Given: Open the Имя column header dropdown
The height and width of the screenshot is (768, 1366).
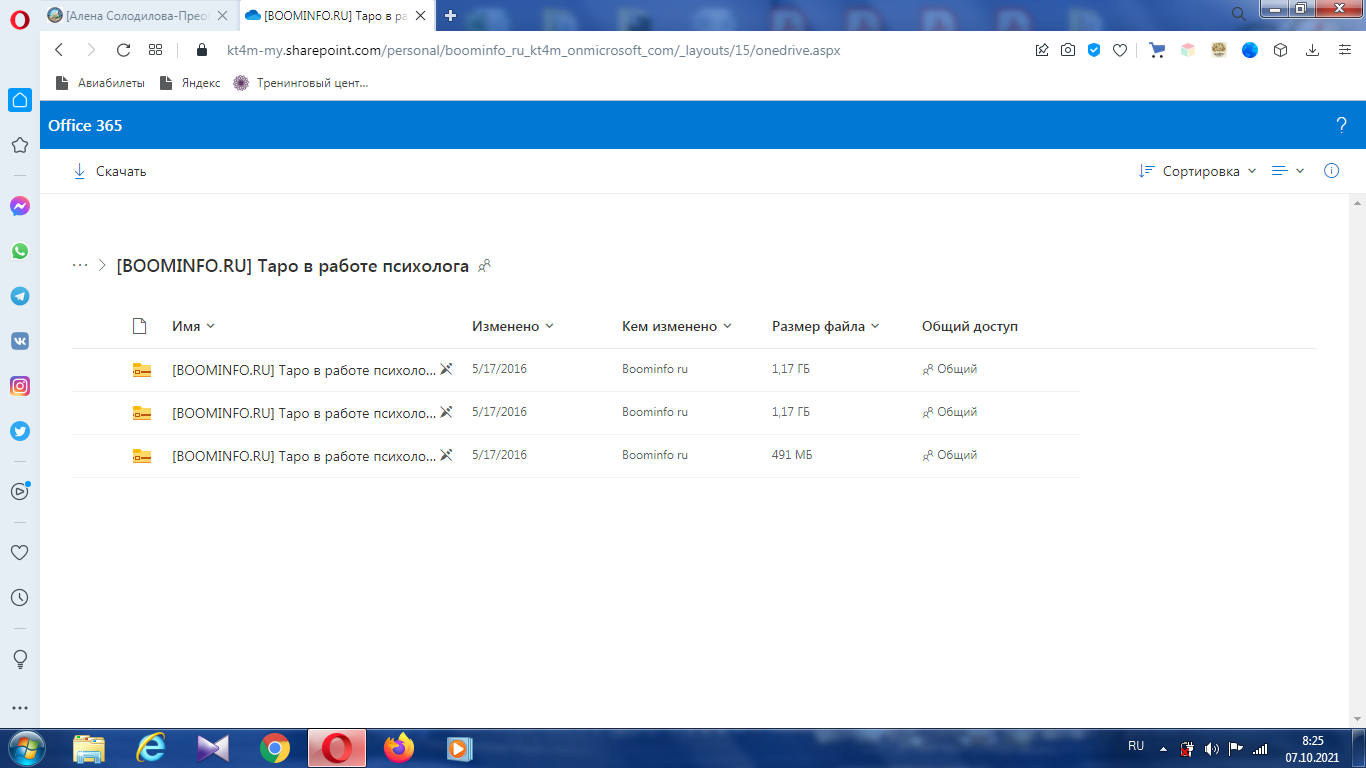Looking at the screenshot, I should click(193, 326).
